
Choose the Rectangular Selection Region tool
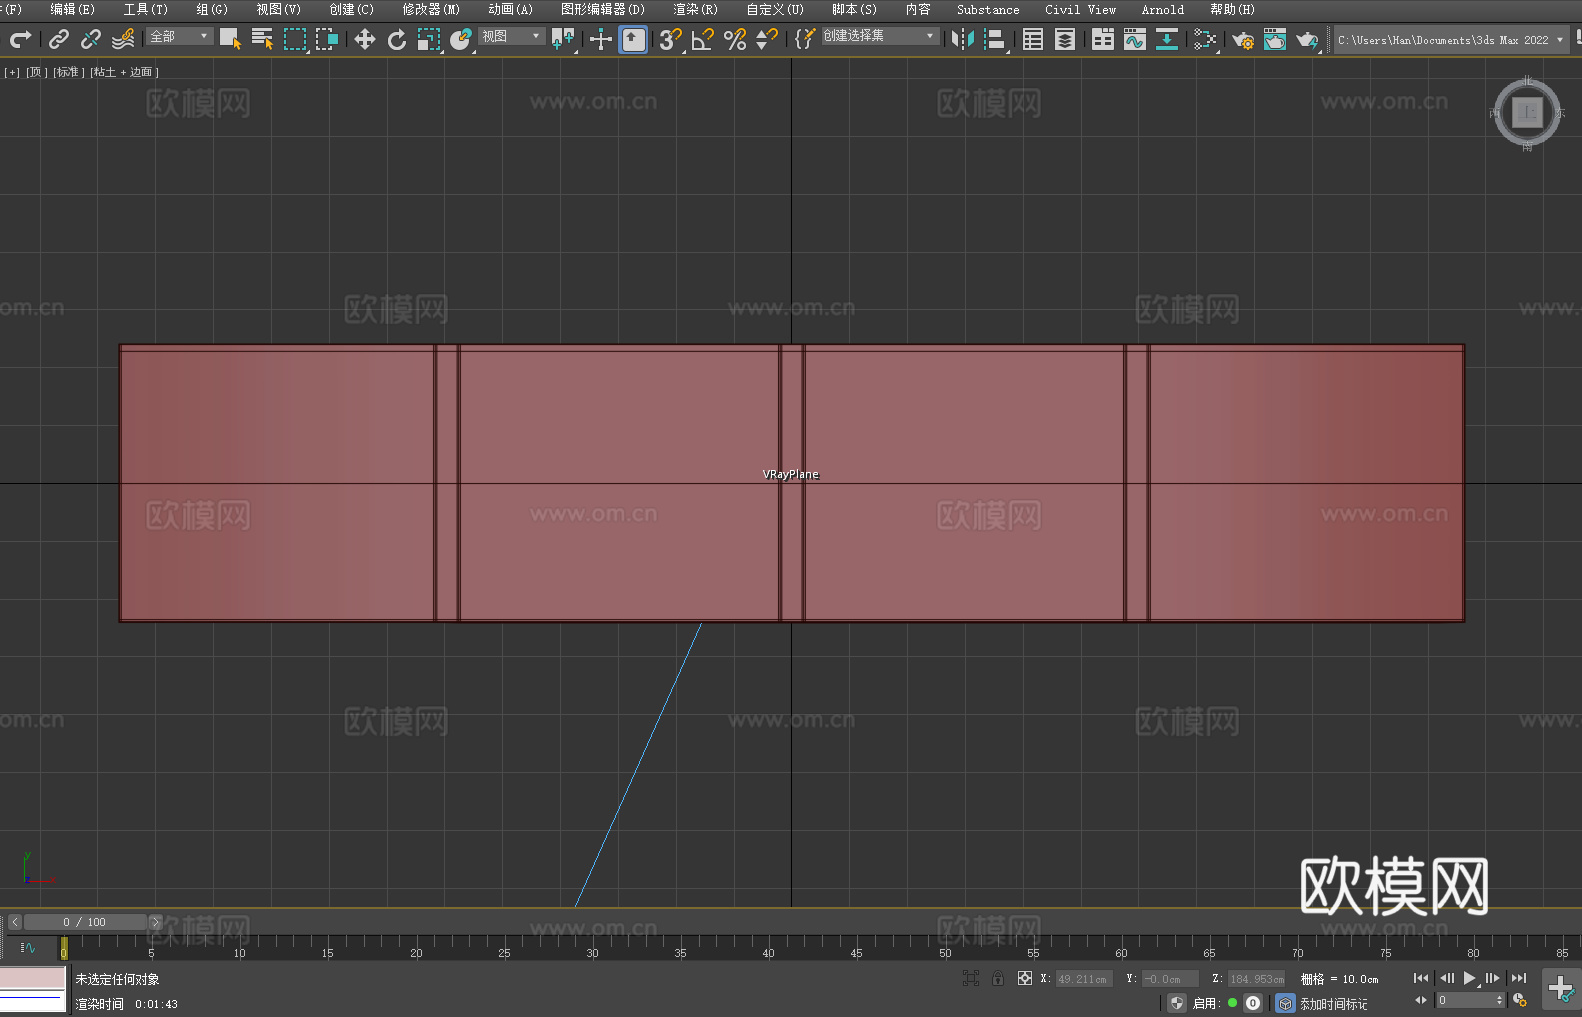pos(295,39)
